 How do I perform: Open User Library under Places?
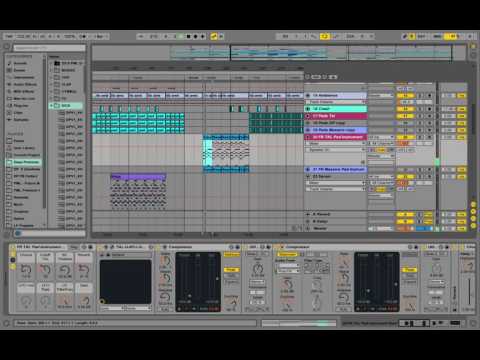pos(24,148)
